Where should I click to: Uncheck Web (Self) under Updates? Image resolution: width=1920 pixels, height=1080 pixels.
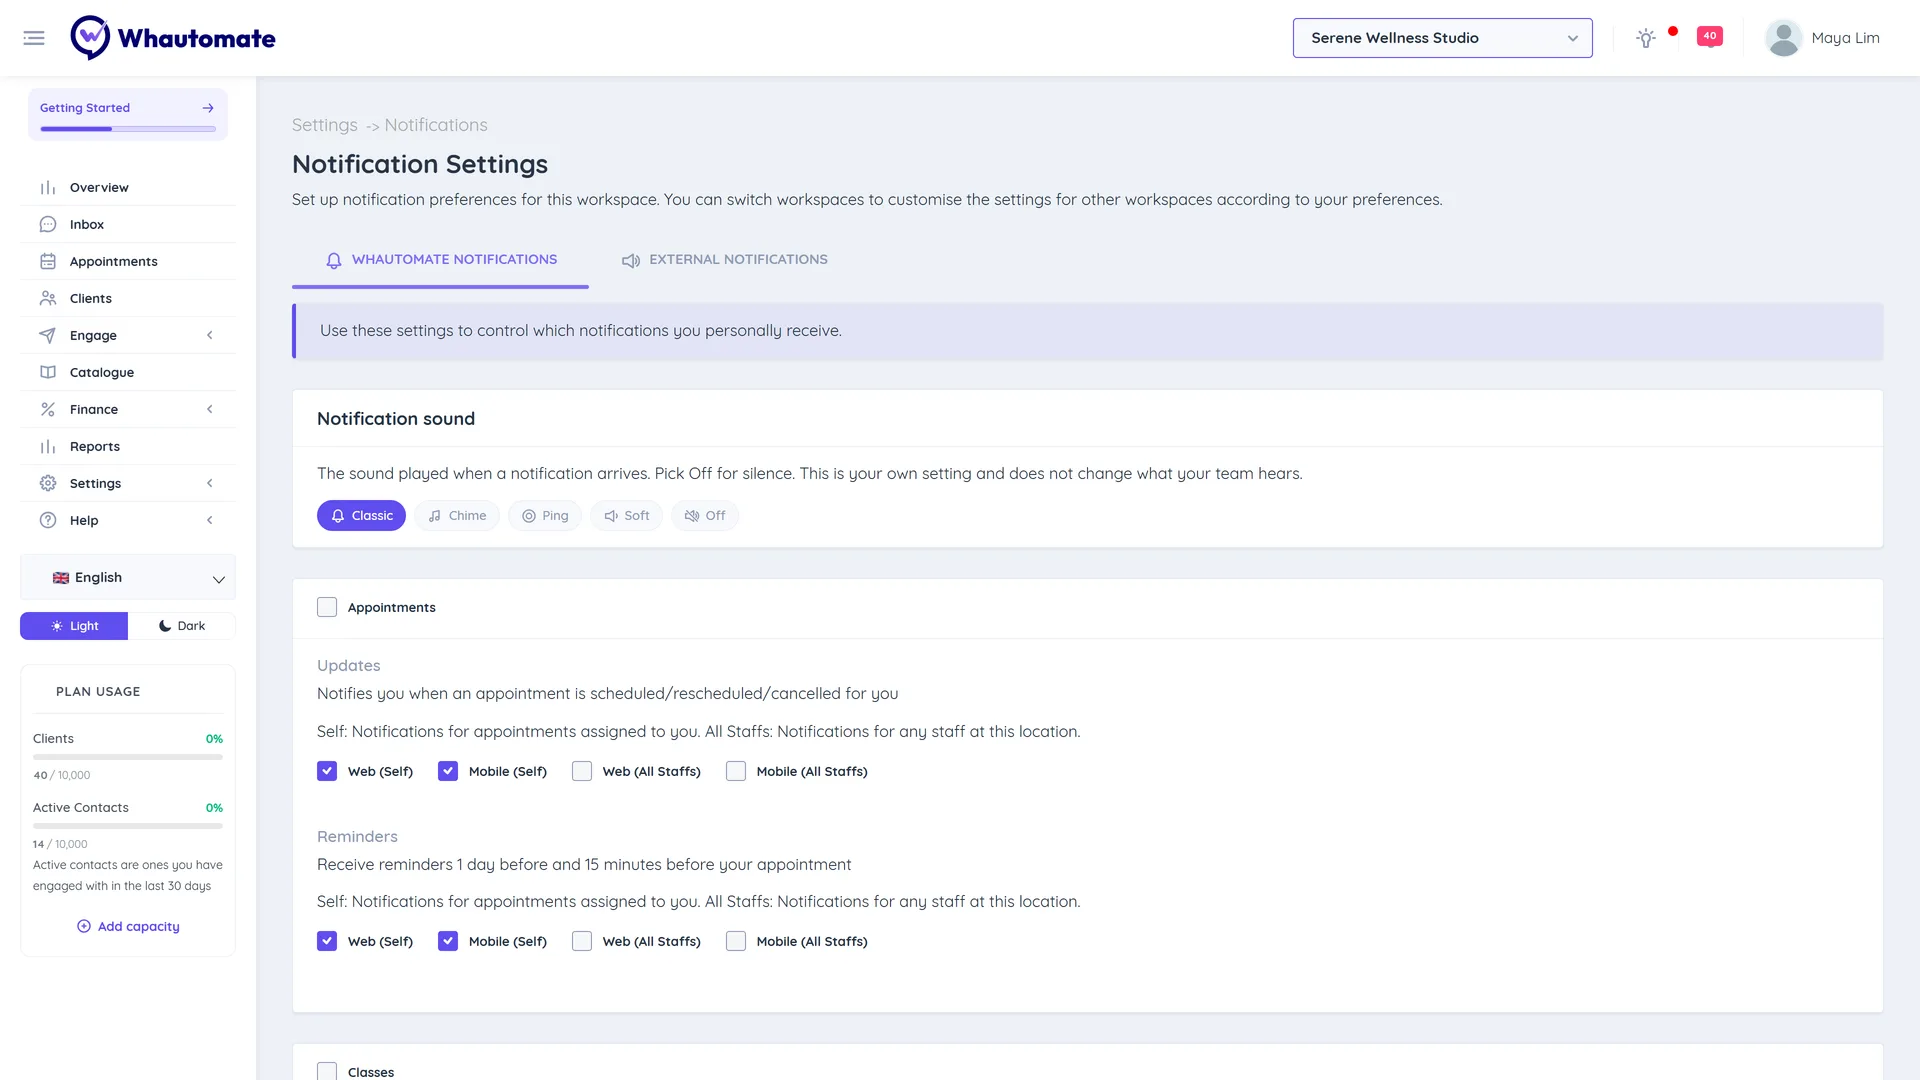(327, 772)
